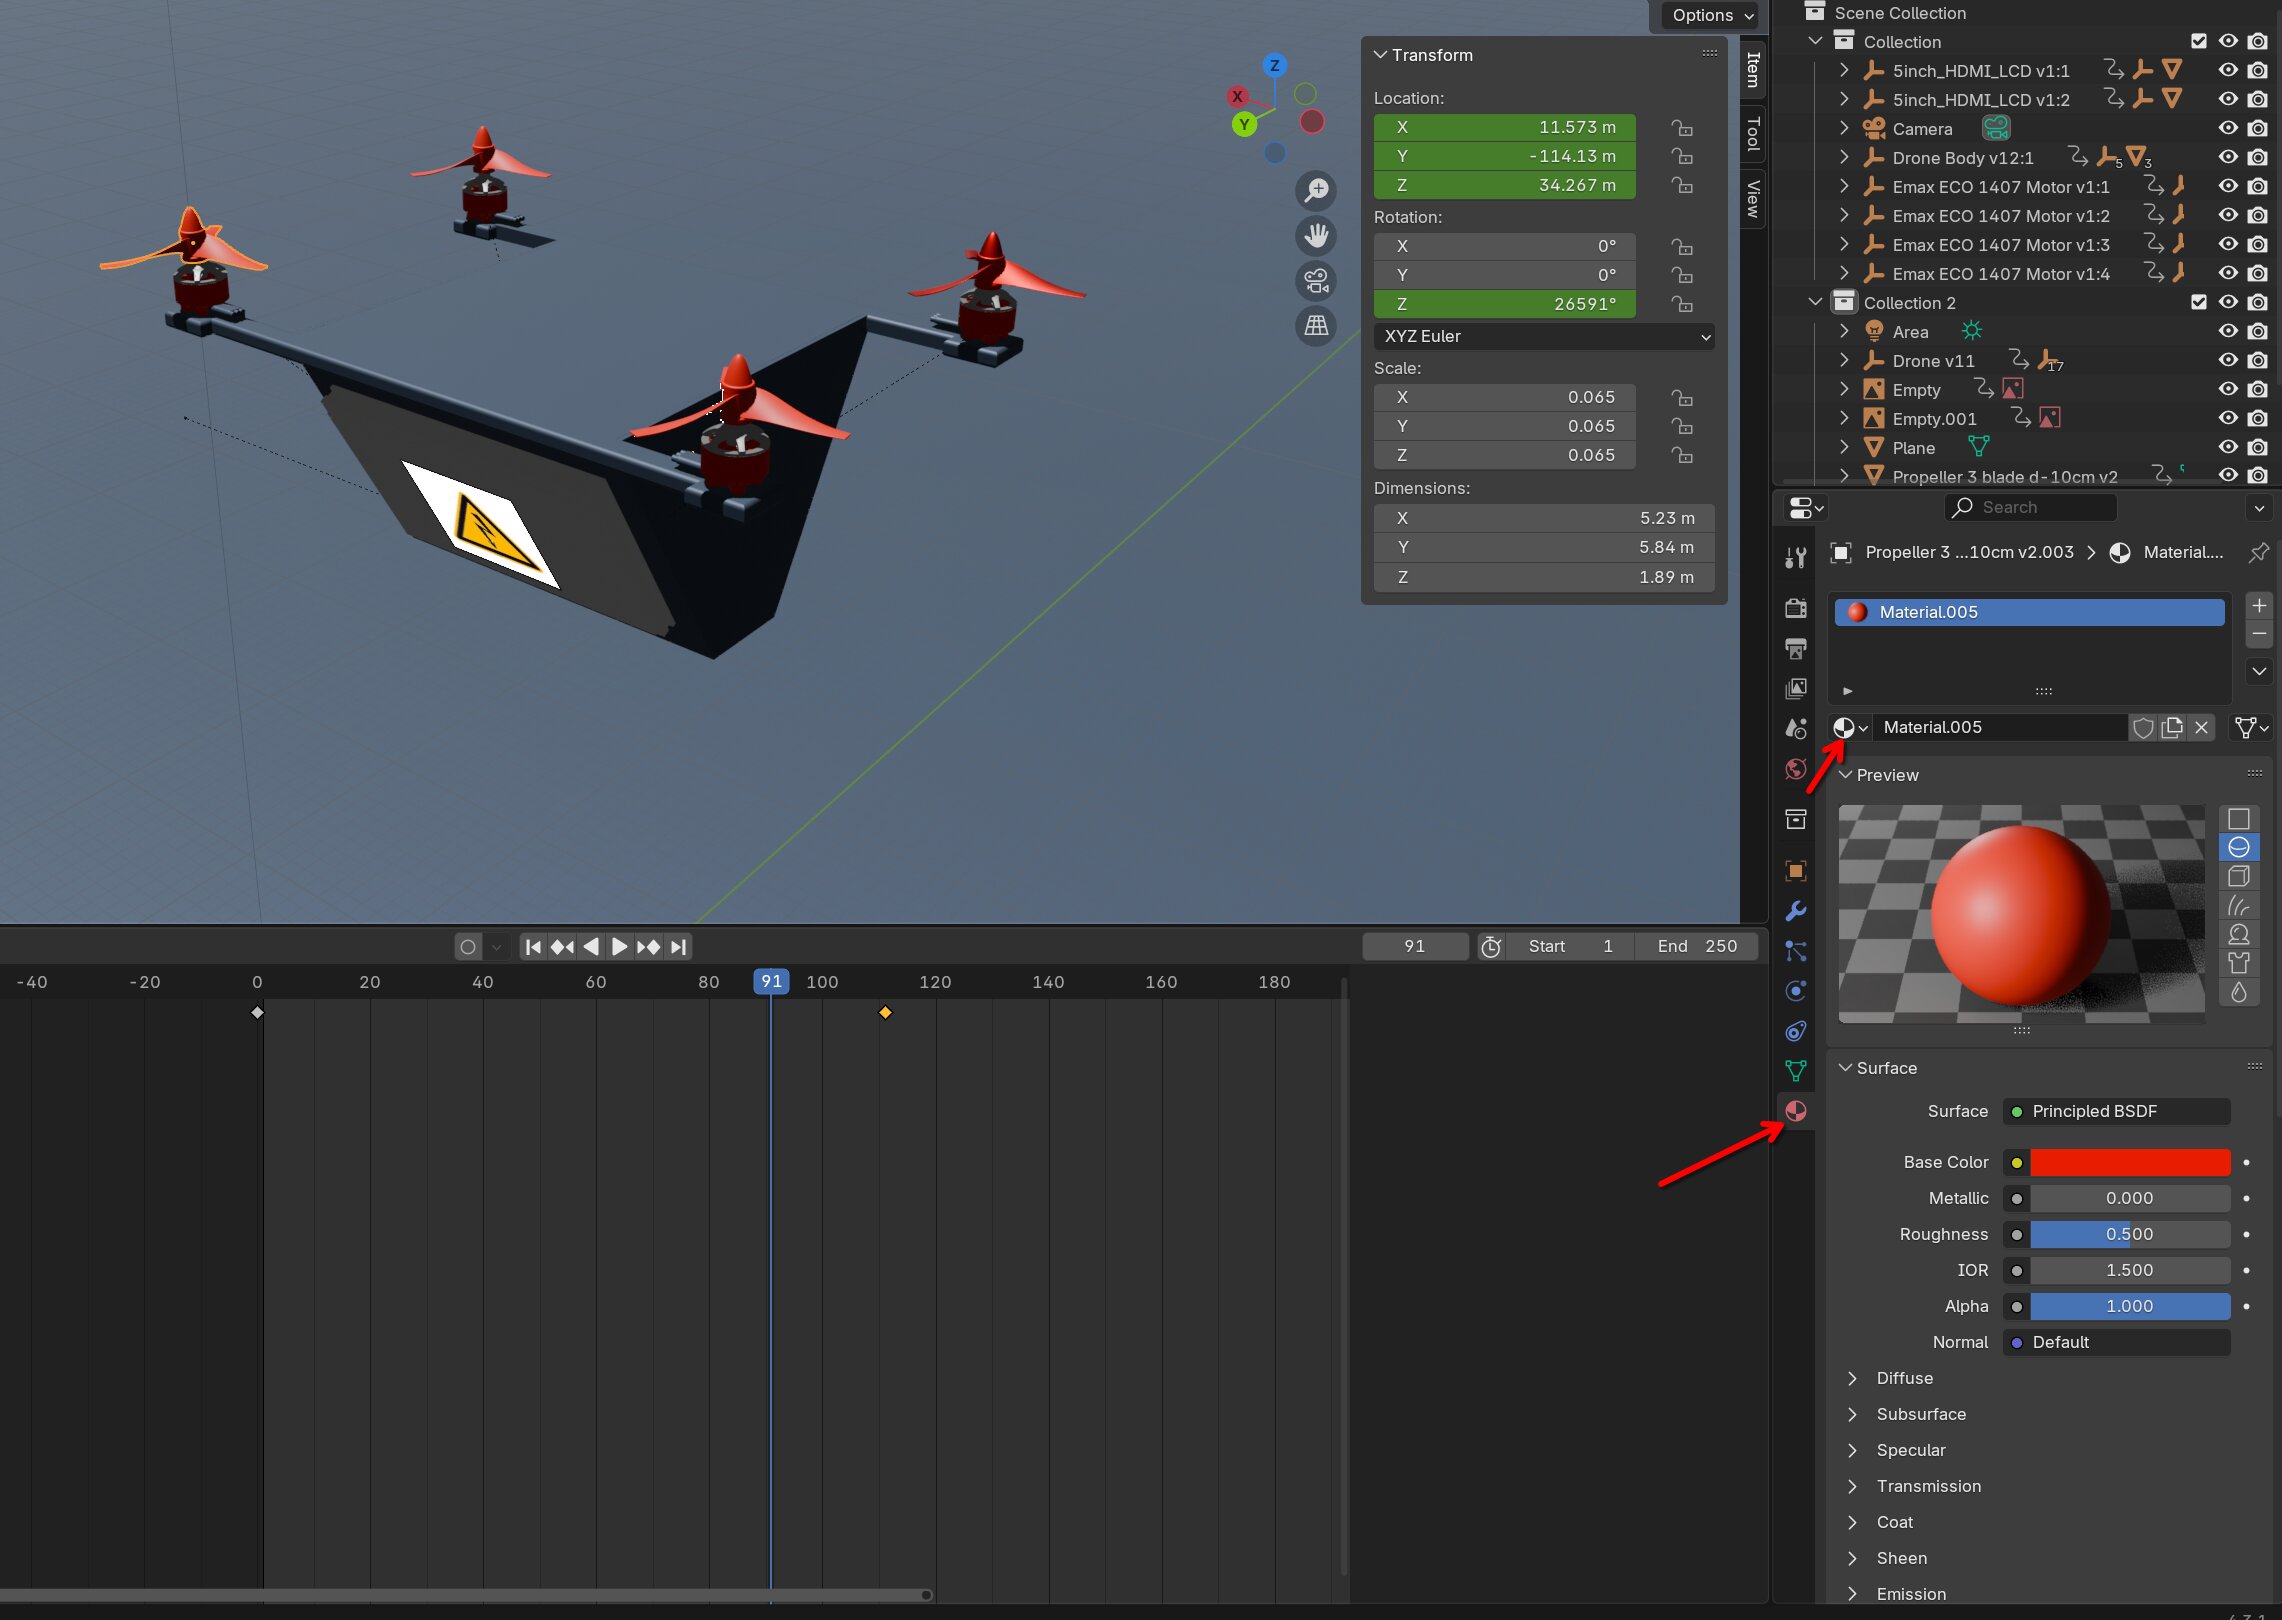The width and height of the screenshot is (2282, 1620).
Task: Select the sphere preview shape icon
Action: coord(2239,847)
